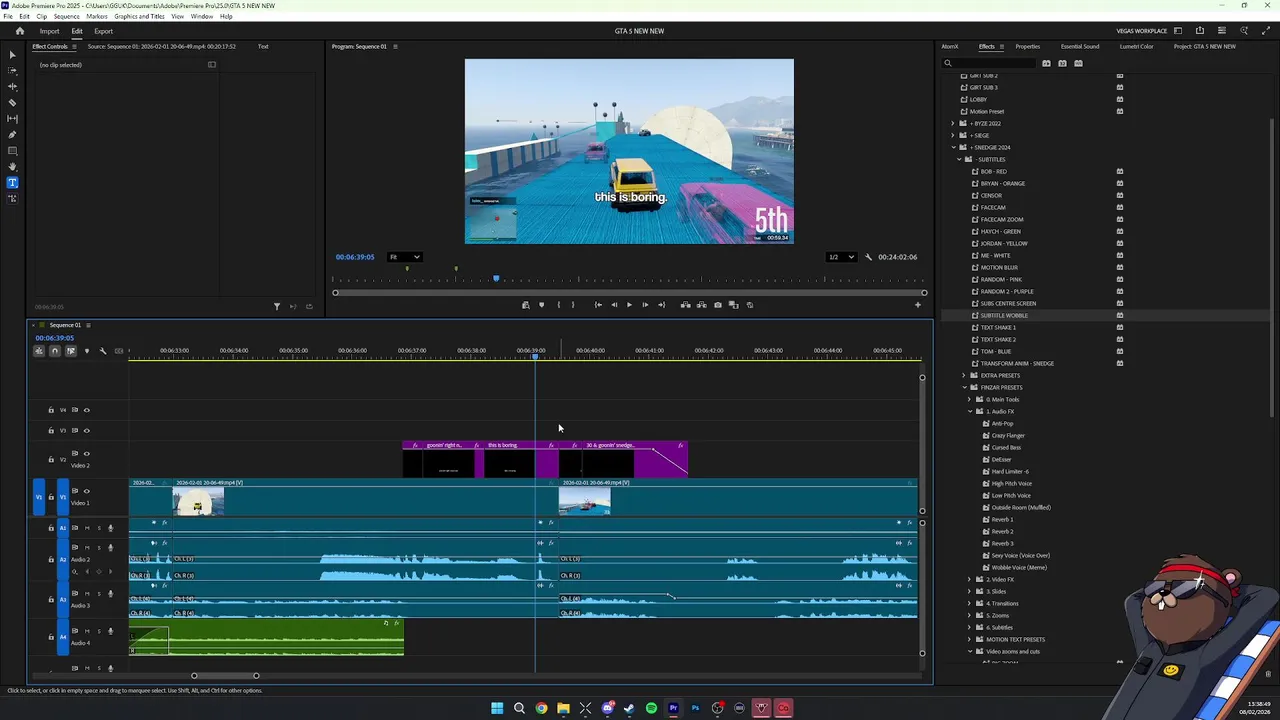Toggle the lock on track V3
The width and height of the screenshot is (1280, 720).
51,431
